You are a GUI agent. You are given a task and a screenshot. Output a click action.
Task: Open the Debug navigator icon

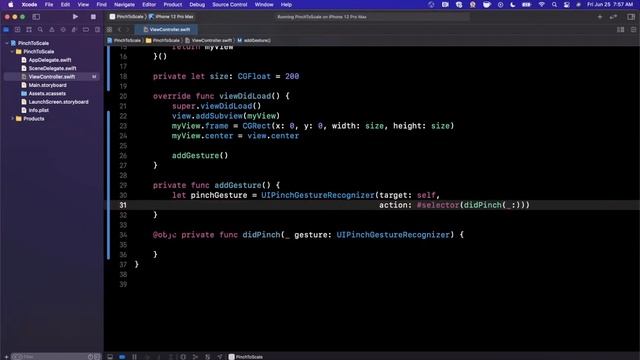click(x=74, y=29)
